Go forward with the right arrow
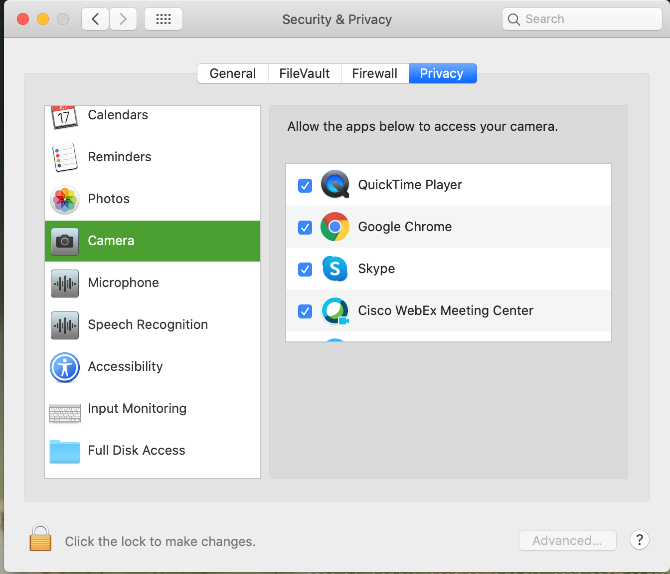Image resolution: width=670 pixels, height=574 pixels. [x=123, y=19]
